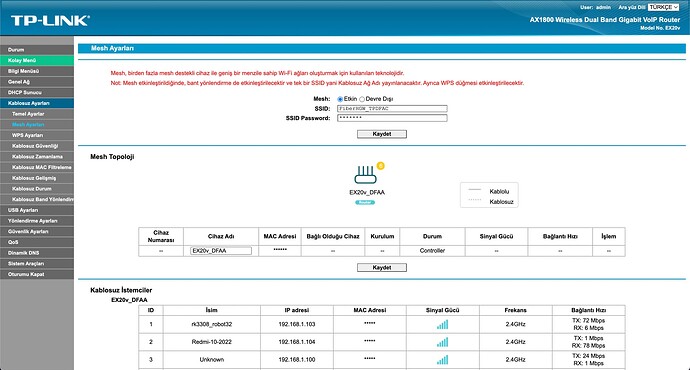Click the IP address 192.168.1.104
Viewport: 690px width, 370px height.
(x=297, y=342)
